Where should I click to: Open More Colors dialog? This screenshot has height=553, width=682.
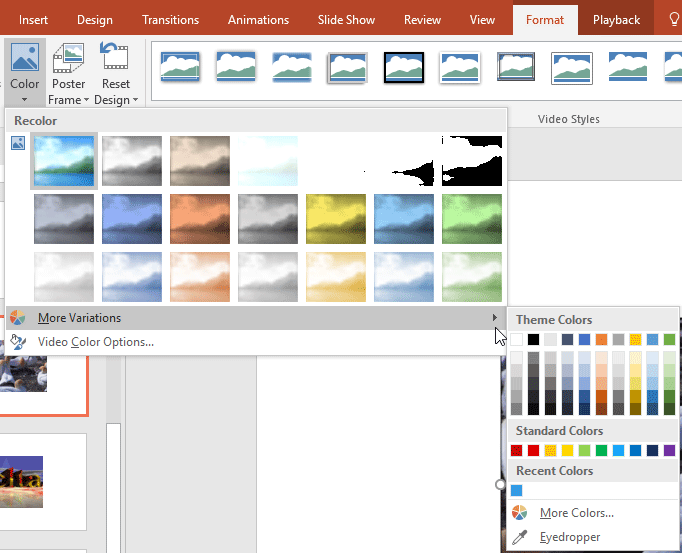pyautogui.click(x=576, y=513)
